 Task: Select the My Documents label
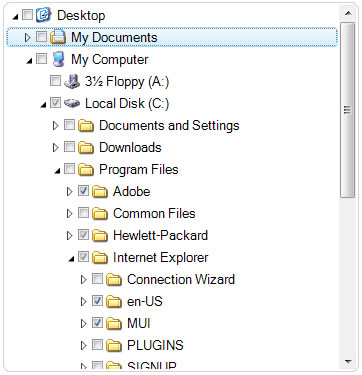coord(114,38)
